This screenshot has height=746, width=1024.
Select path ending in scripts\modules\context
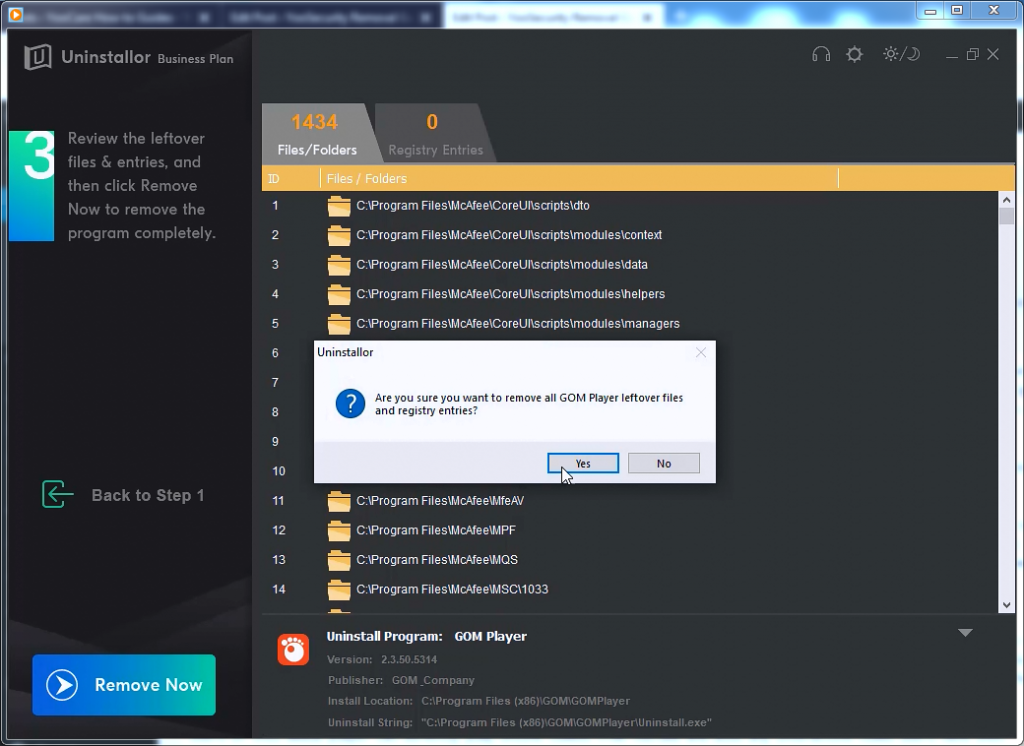pos(509,235)
